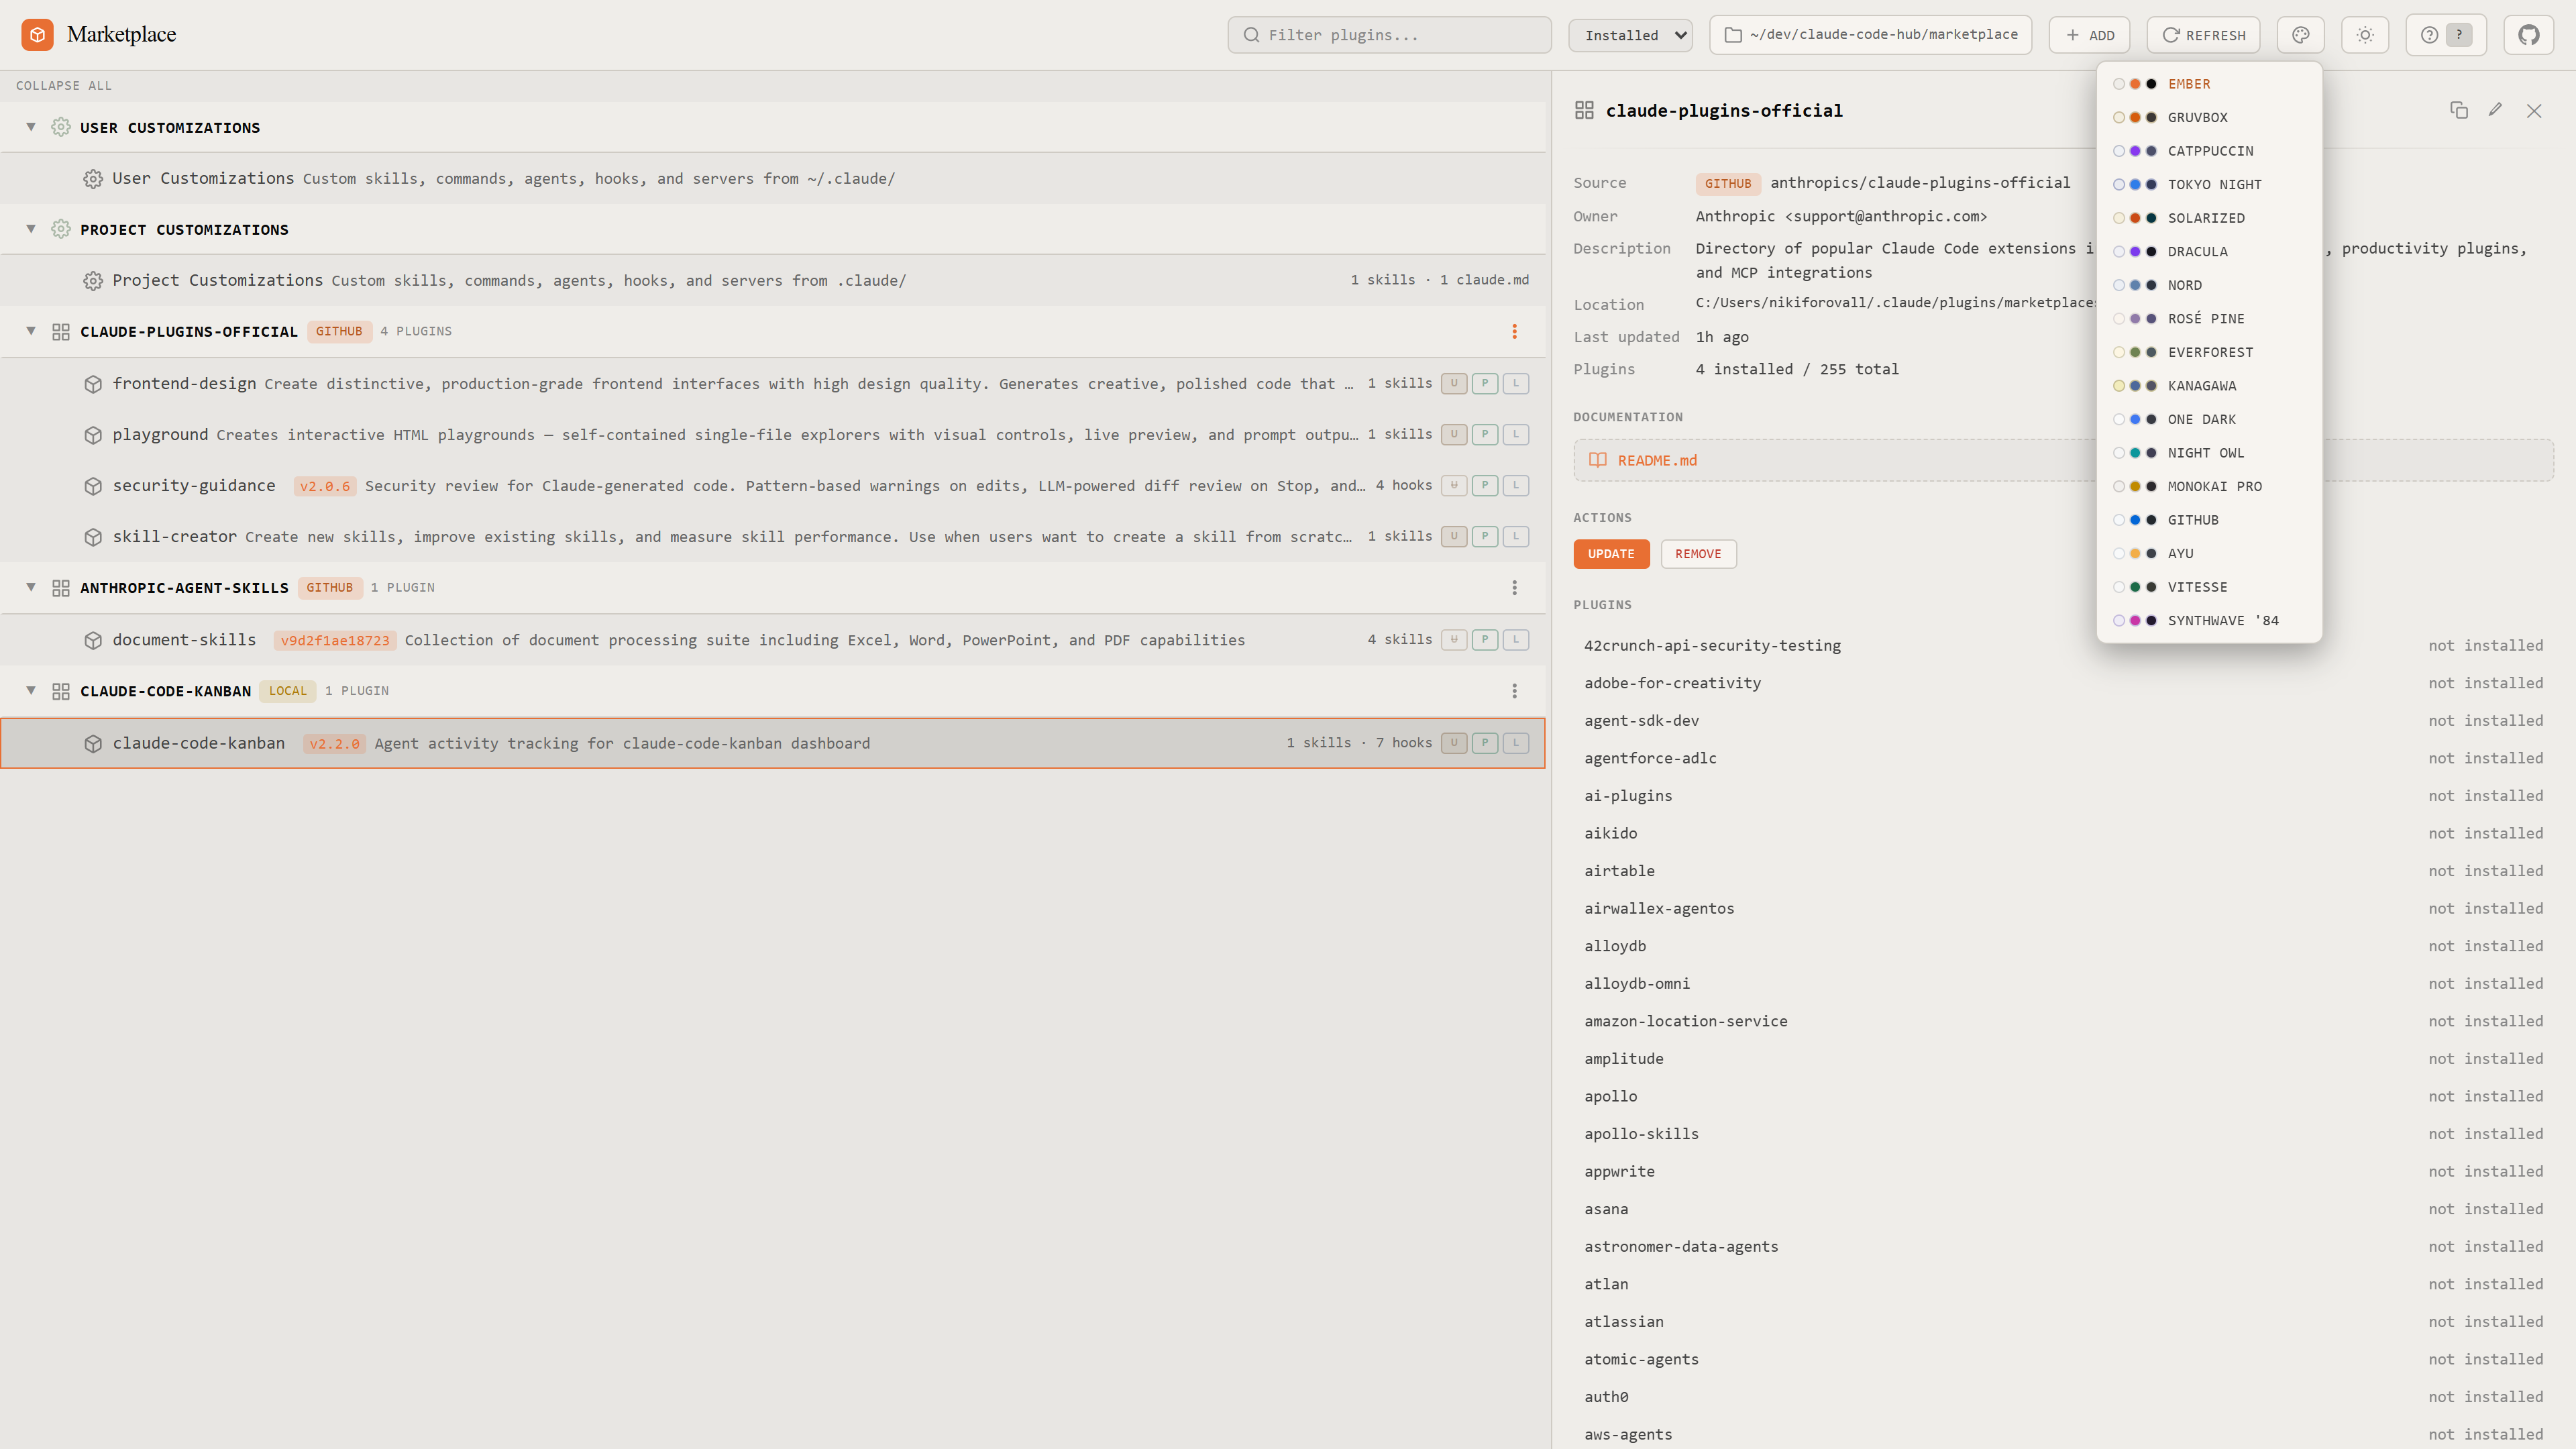
Task: Open the README.md documentation link
Action: (1656, 460)
